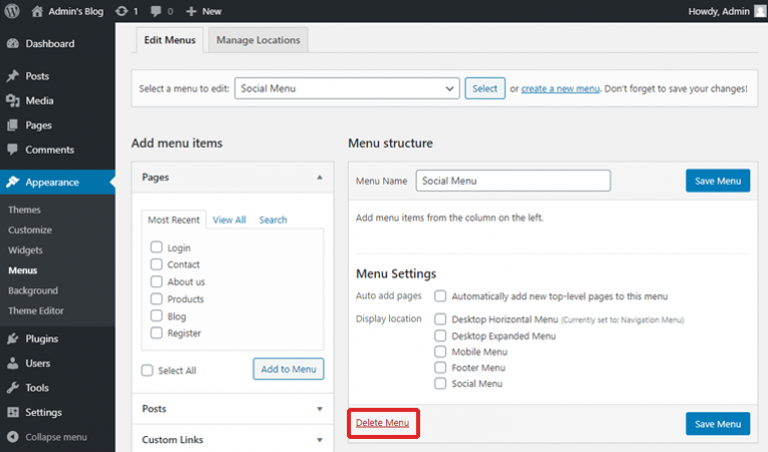Click the Menu Name text field
This screenshot has height=452, width=768.
pos(512,181)
